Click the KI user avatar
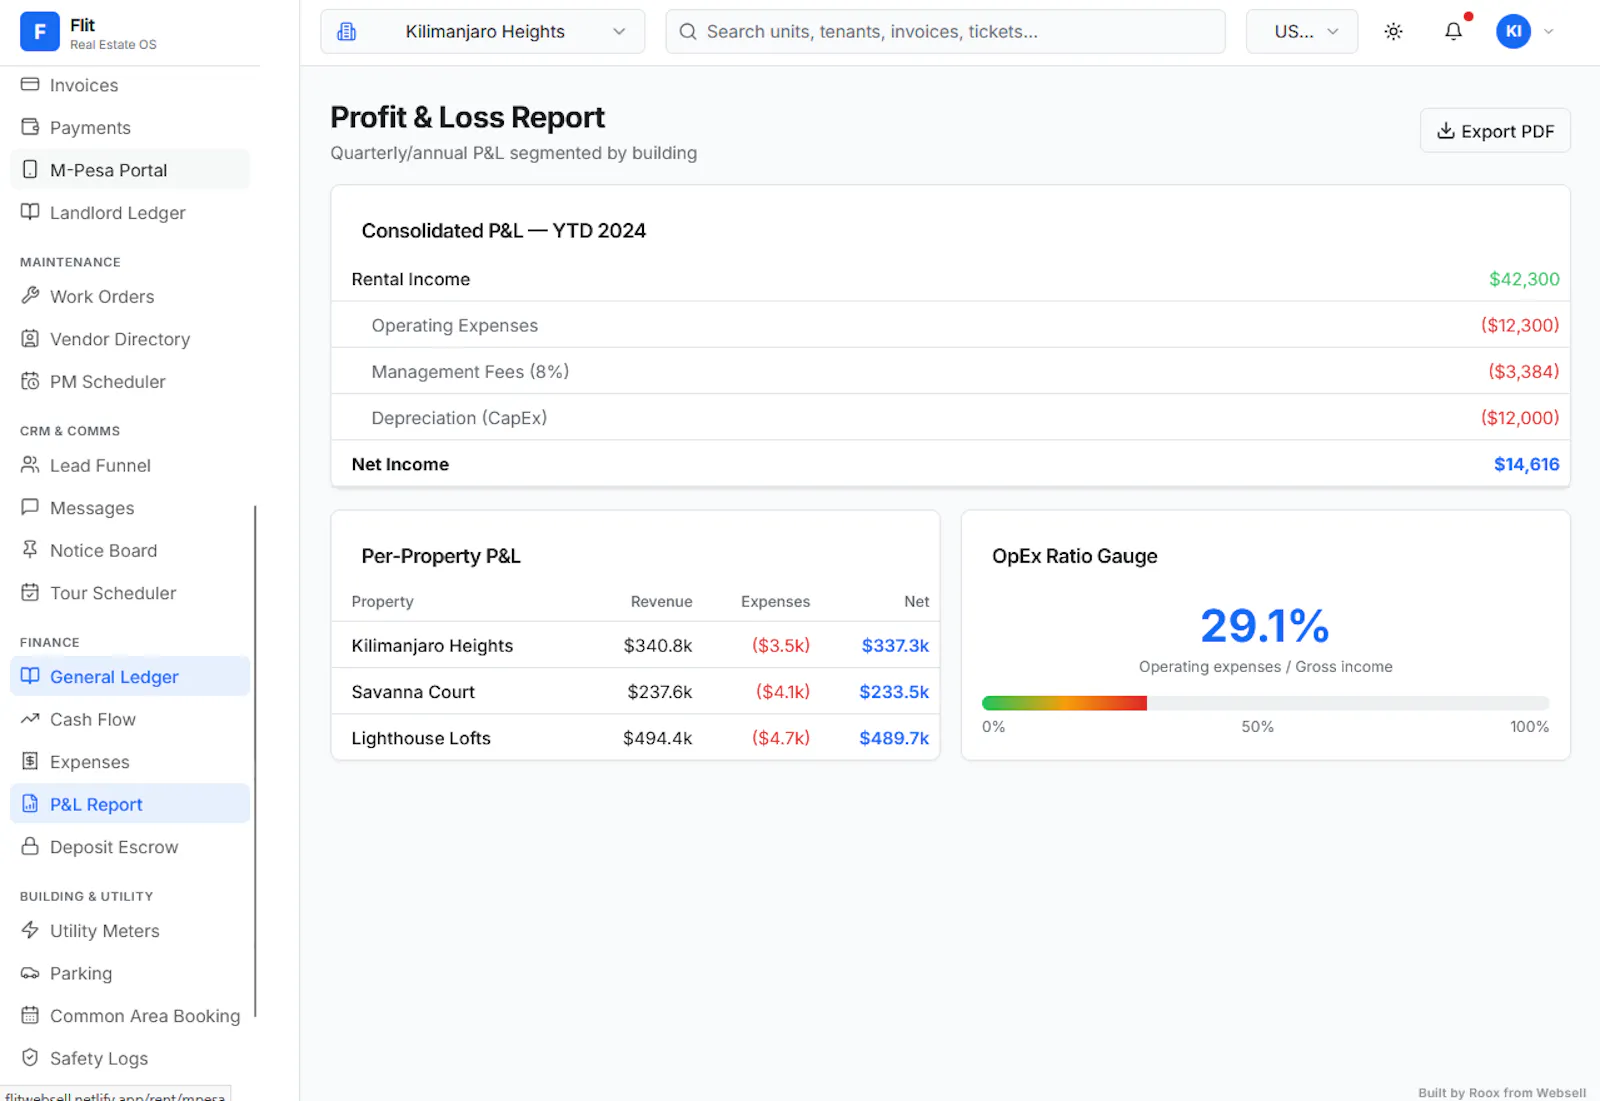 click(1513, 32)
